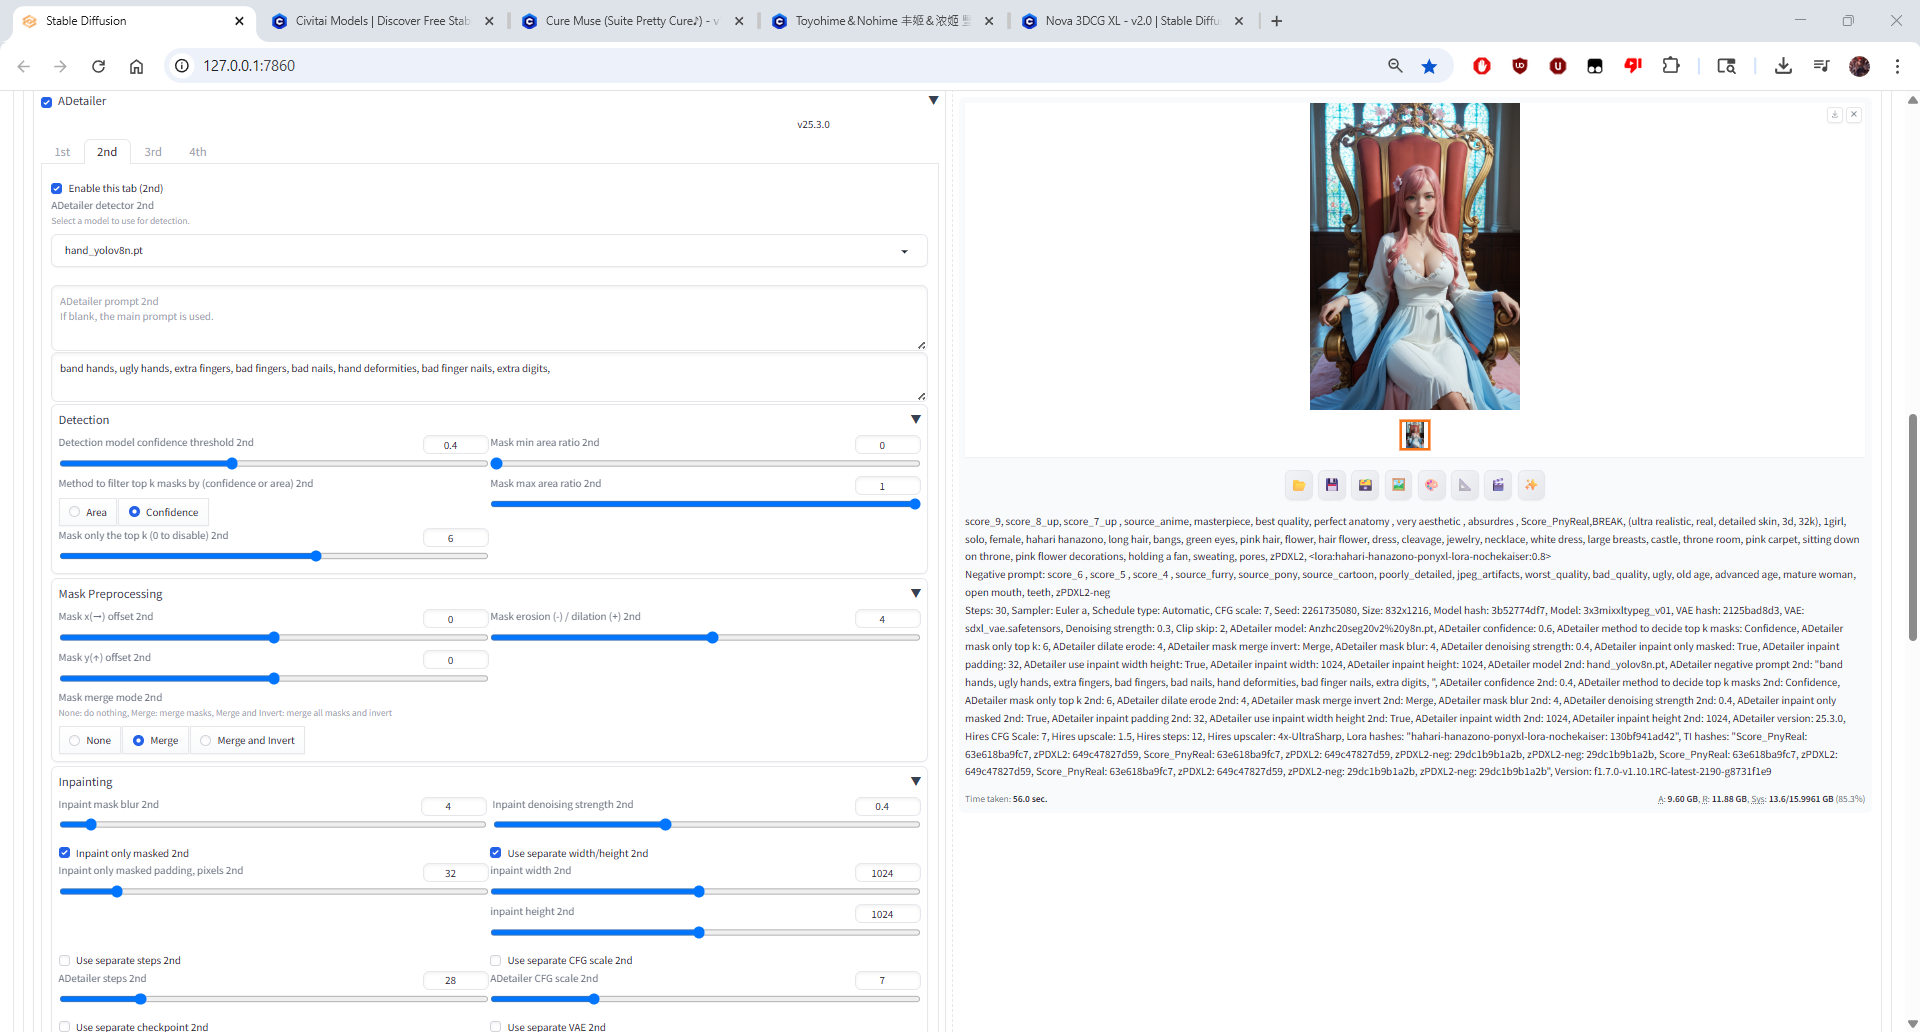Click the negative prompt 'band hands' box
The image size is (1920, 1032).
pos(489,377)
